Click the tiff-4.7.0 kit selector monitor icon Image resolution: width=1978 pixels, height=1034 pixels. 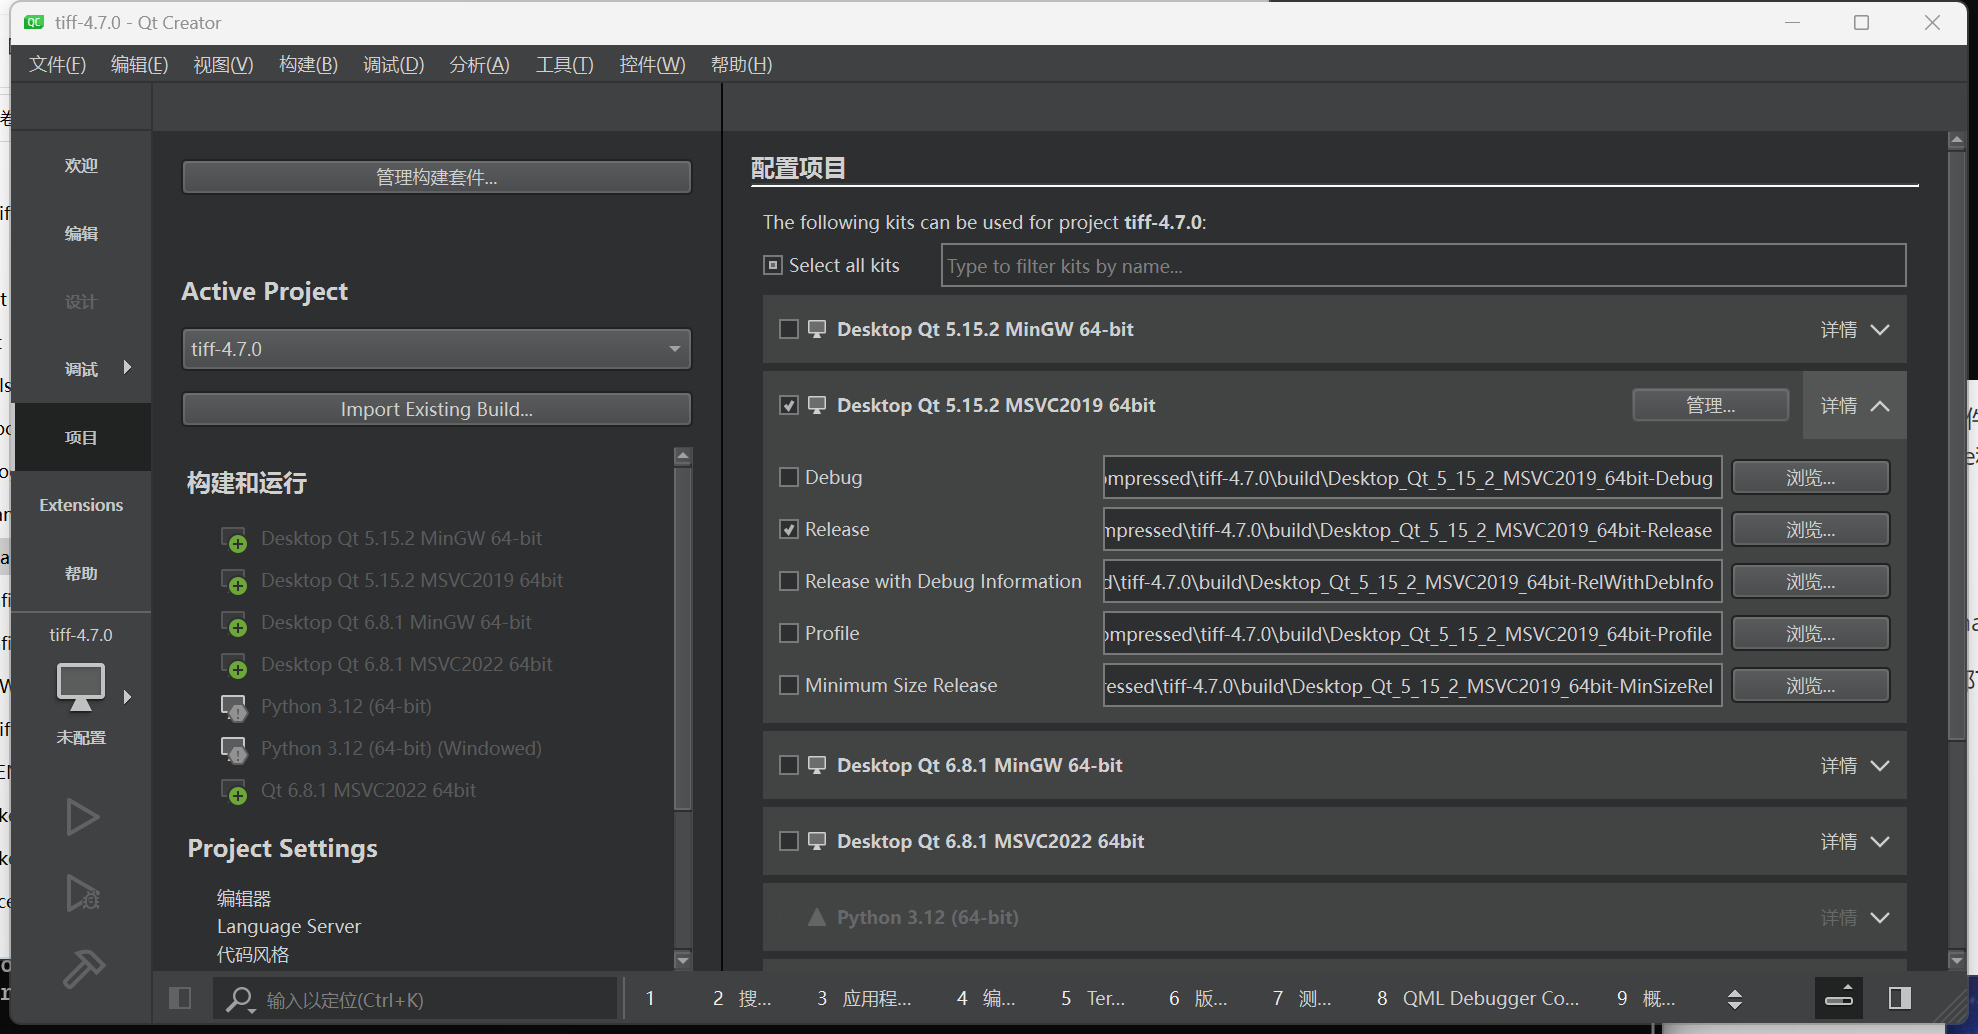[x=80, y=686]
